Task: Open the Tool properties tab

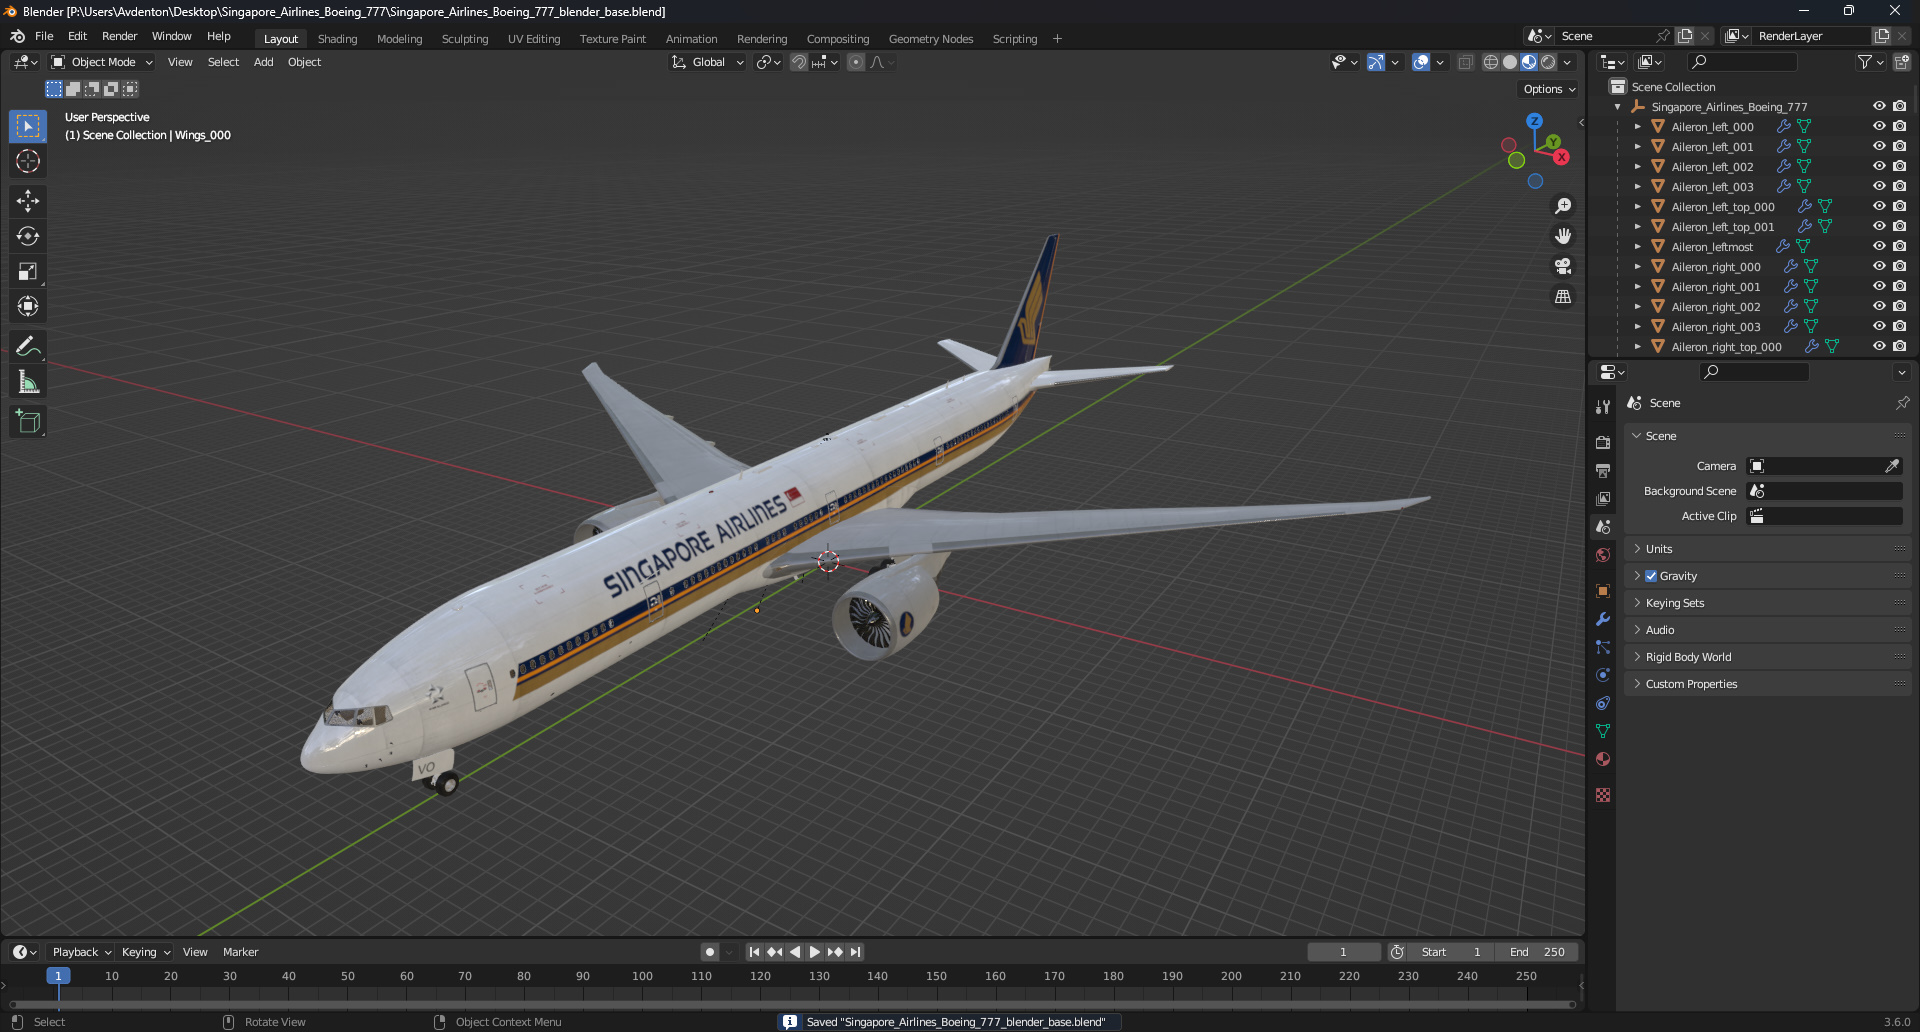Action: [1603, 407]
